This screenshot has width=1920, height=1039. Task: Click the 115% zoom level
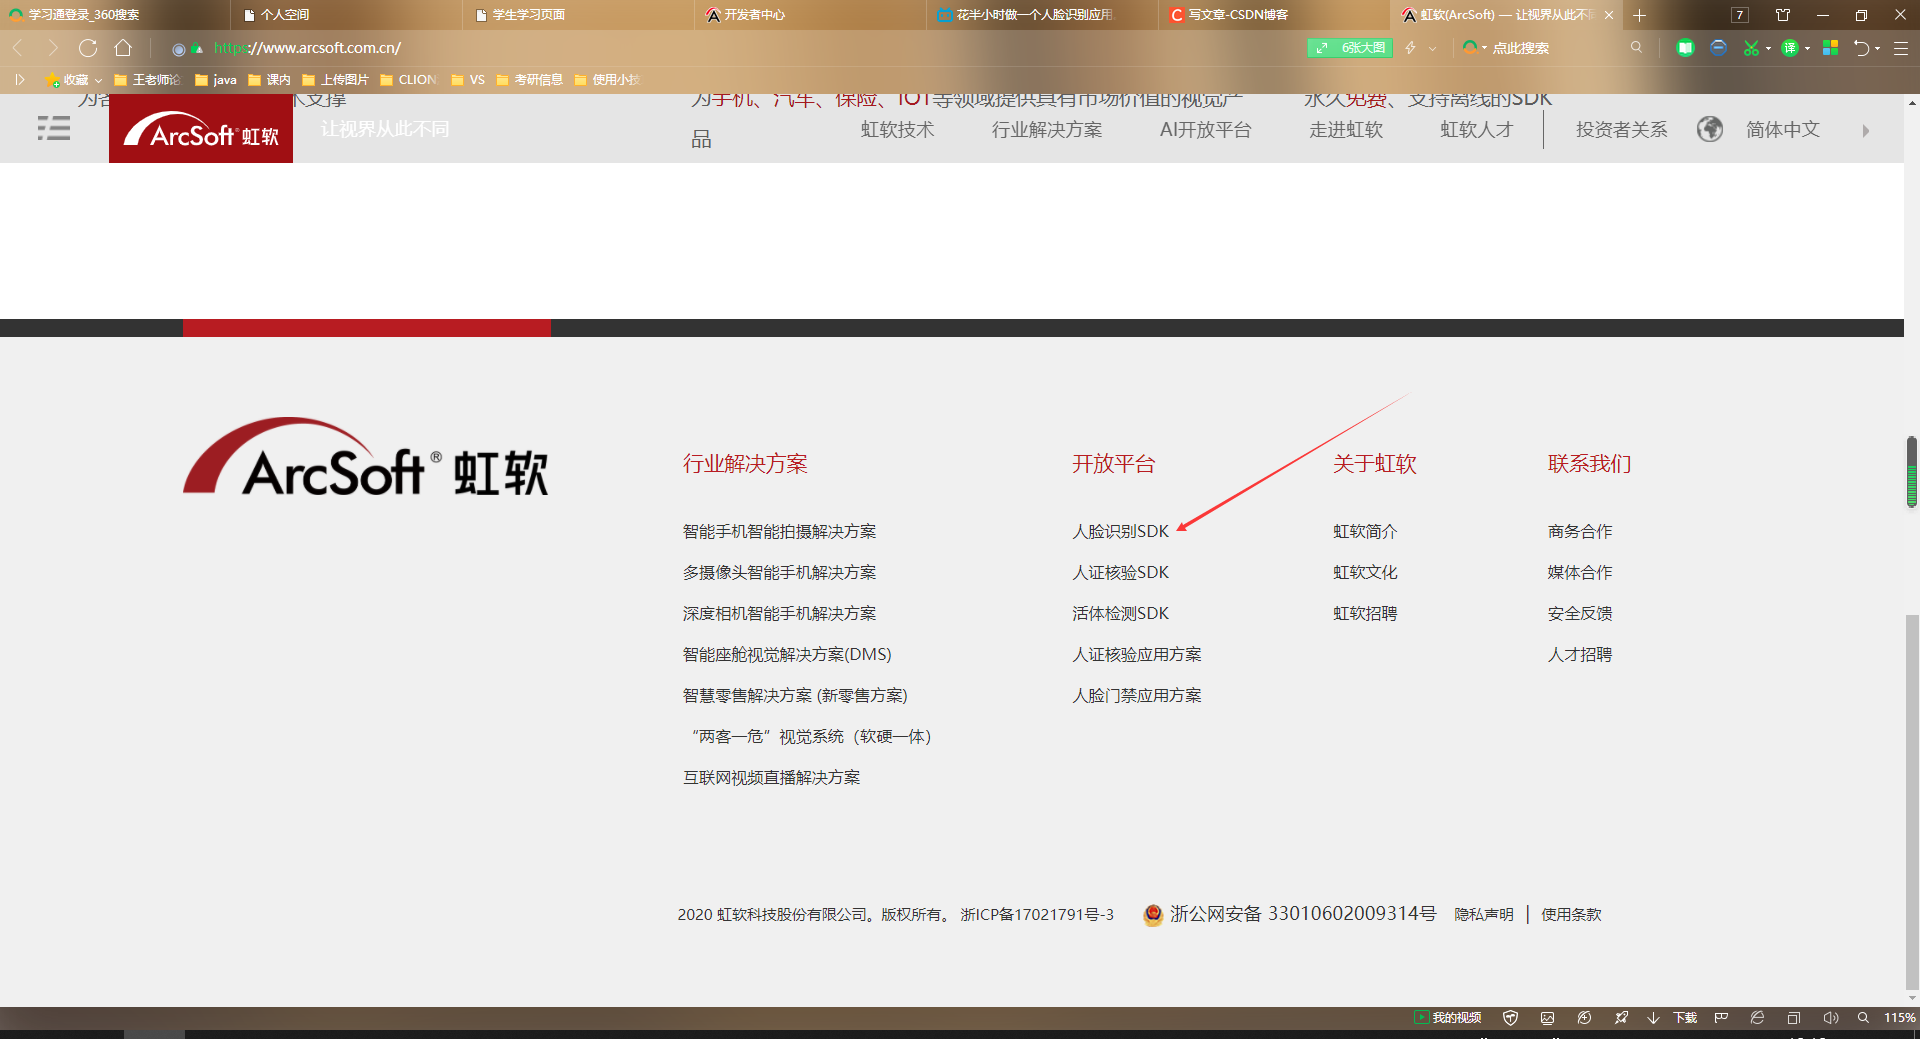[x=1900, y=1018]
